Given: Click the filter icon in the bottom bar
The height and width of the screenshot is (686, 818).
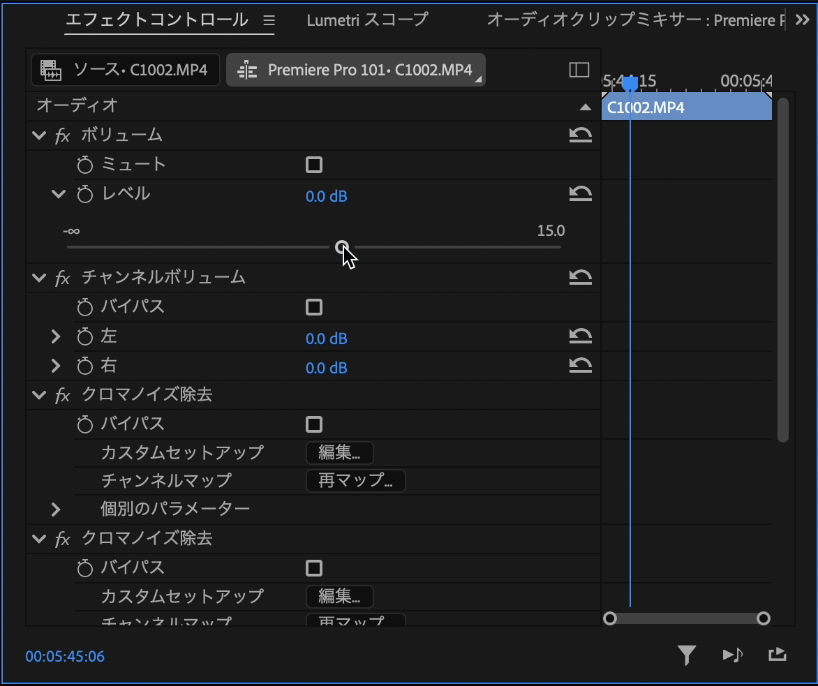Looking at the screenshot, I should (x=687, y=655).
